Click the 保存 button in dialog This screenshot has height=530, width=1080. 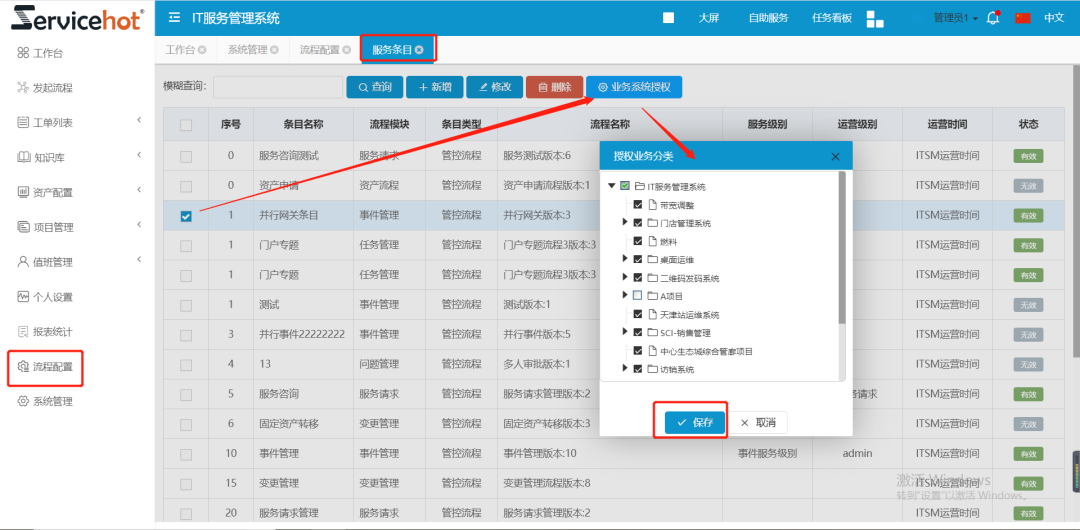pos(695,422)
